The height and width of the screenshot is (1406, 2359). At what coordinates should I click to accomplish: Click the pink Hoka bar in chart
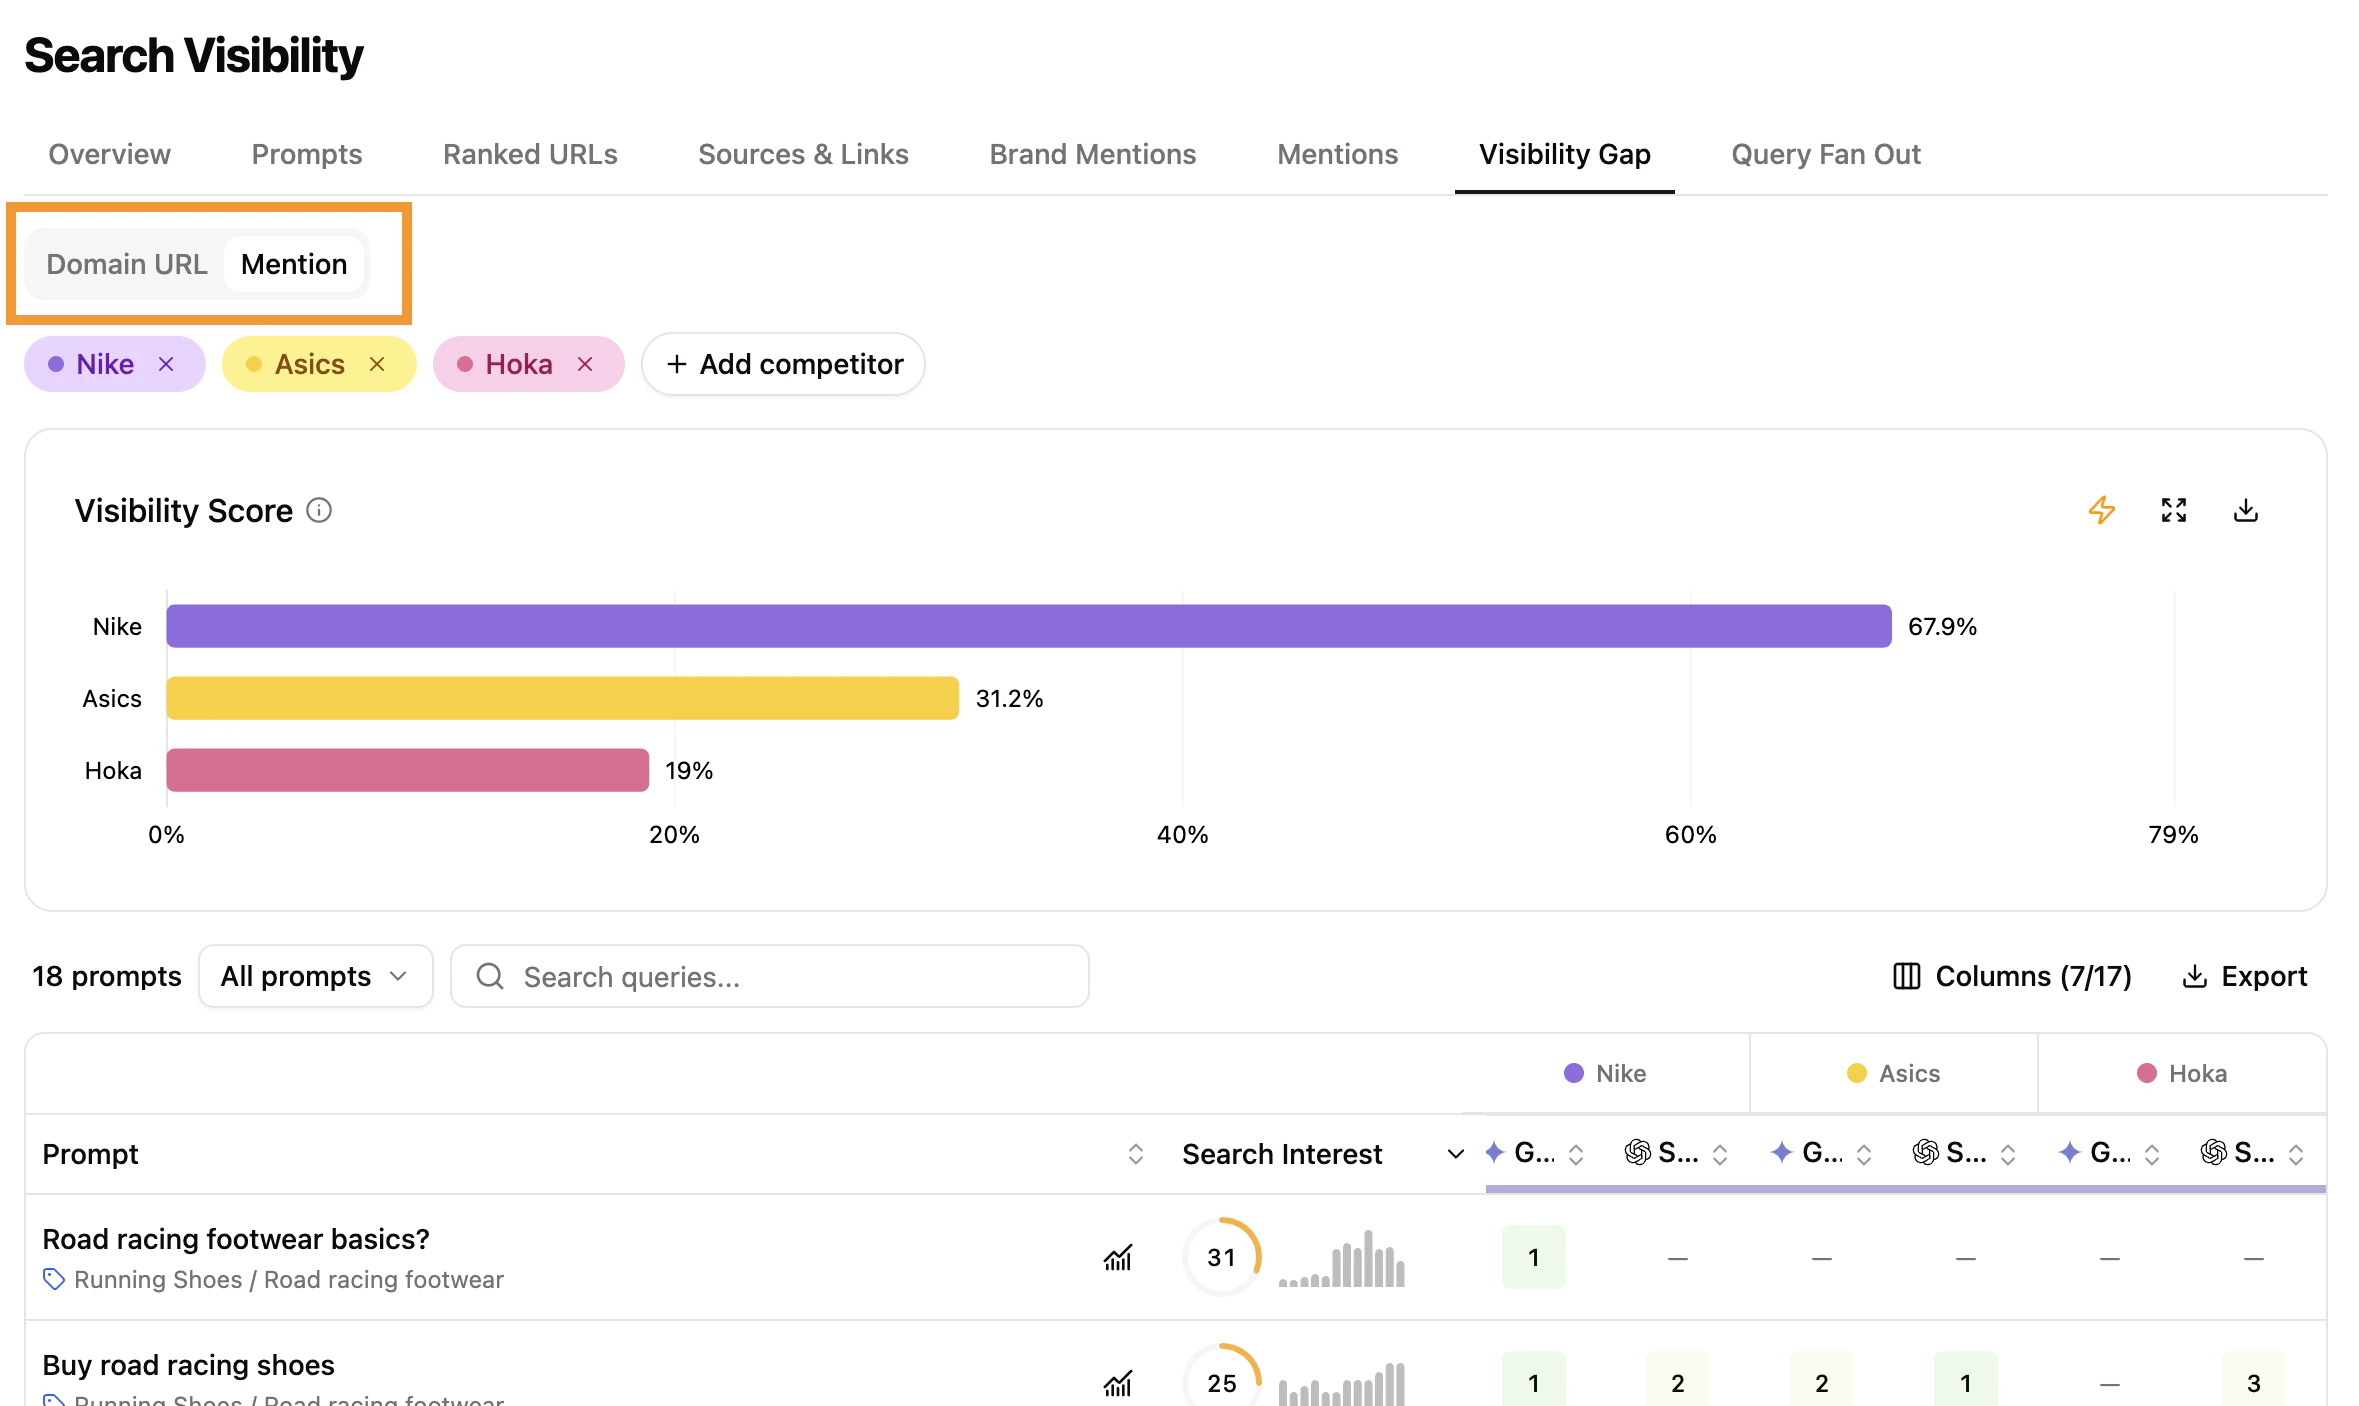pos(408,770)
